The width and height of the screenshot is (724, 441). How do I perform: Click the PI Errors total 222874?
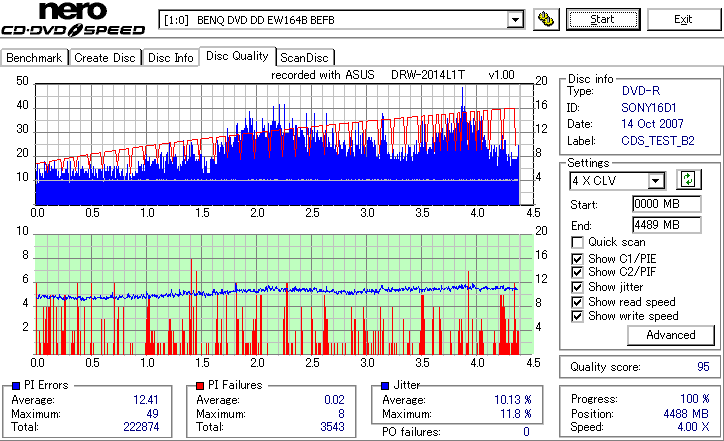141,427
